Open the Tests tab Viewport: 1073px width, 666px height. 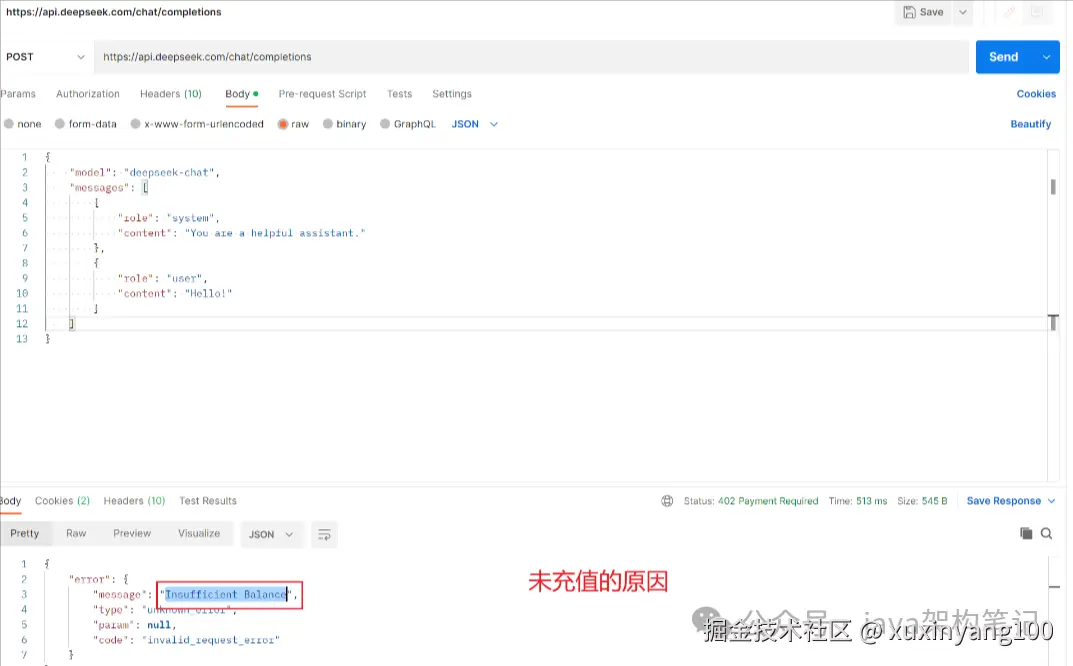(x=399, y=94)
